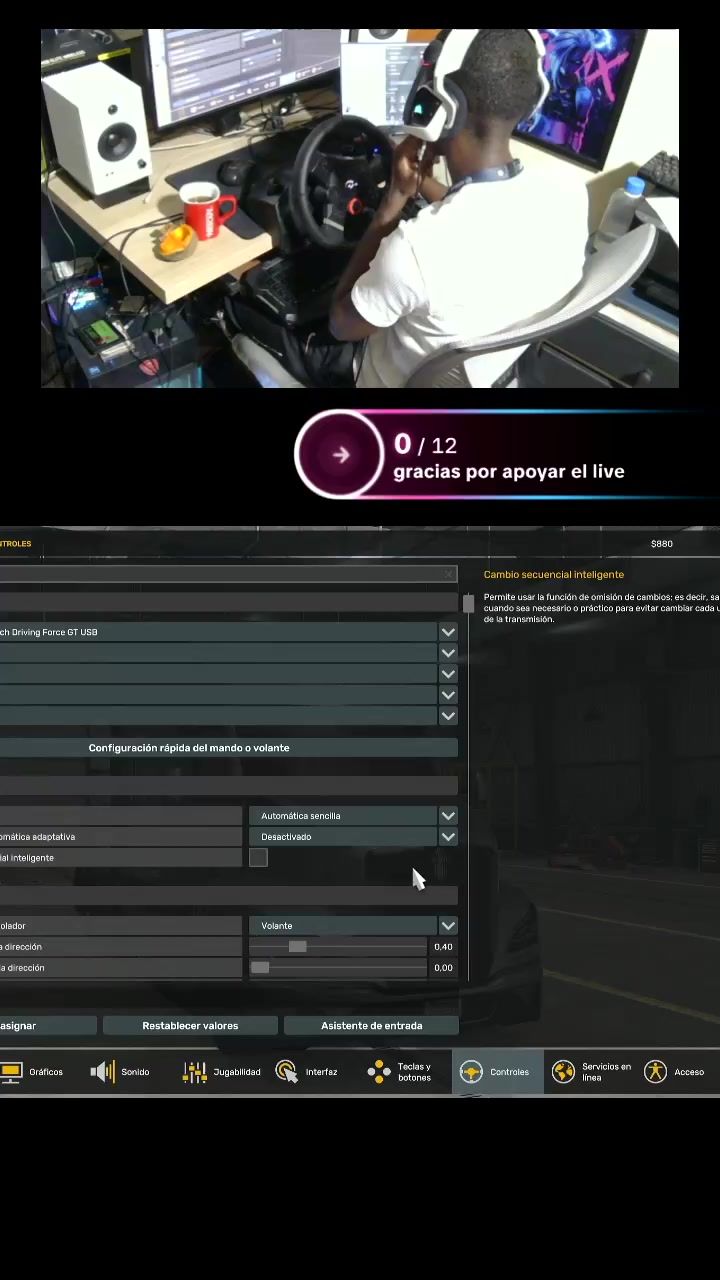This screenshot has height=1280, width=720.
Task: Open Servicios en línea globe icon
Action: 563,1072
